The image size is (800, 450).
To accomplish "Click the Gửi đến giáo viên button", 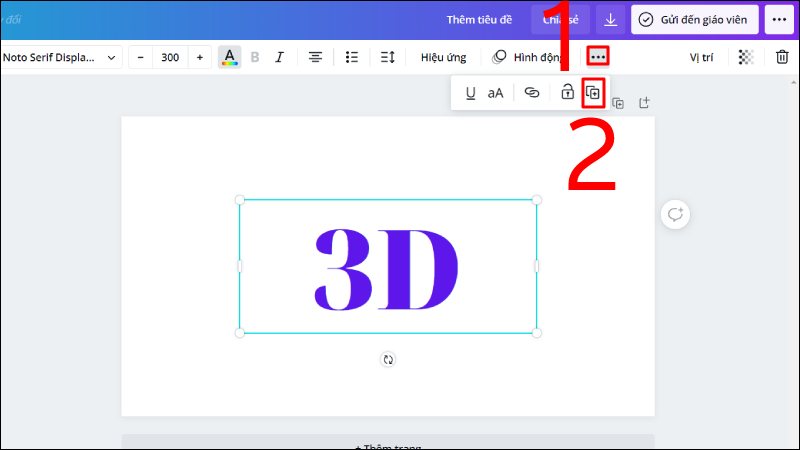I will point(694,19).
